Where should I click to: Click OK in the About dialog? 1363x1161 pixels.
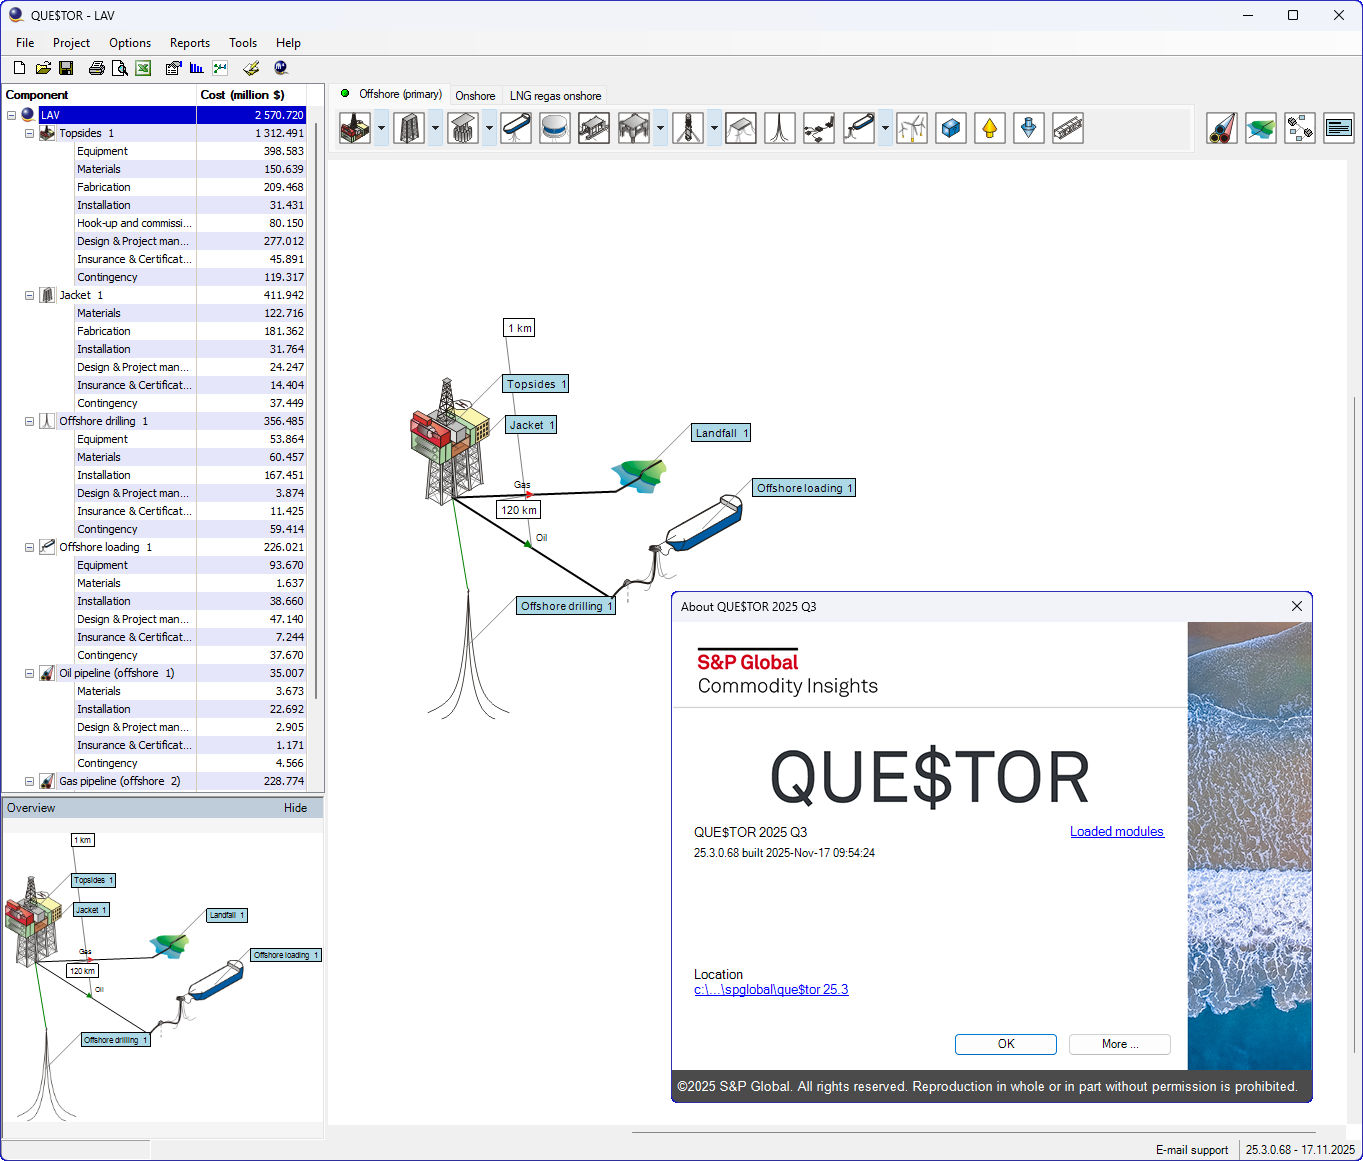[1005, 1044]
